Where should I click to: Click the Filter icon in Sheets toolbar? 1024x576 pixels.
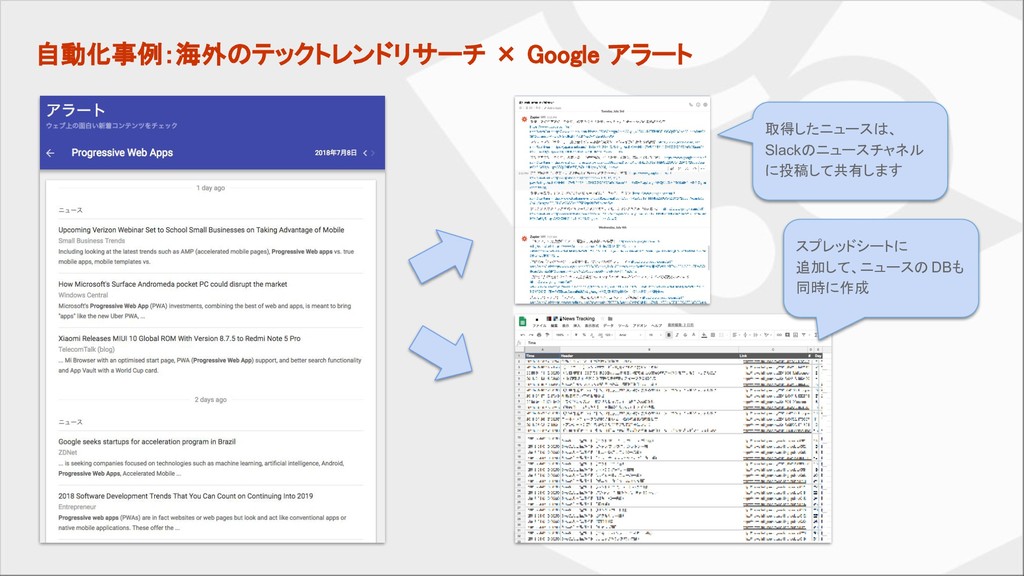(803, 335)
